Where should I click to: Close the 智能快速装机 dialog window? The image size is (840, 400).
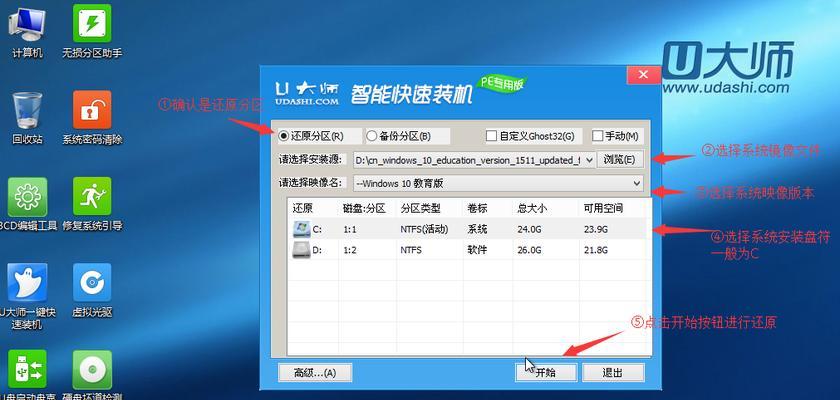[644, 75]
